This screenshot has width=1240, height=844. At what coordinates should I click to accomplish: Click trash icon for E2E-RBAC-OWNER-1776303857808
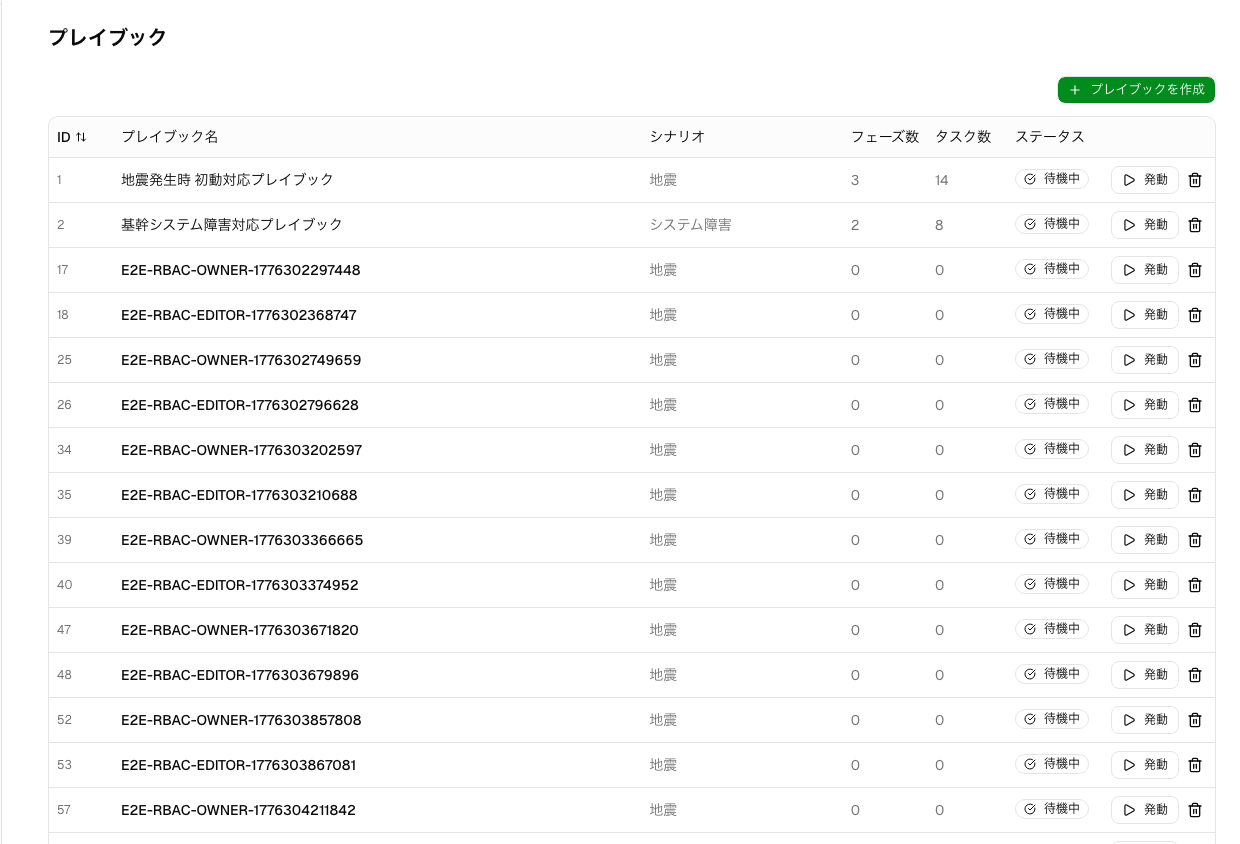1195,720
